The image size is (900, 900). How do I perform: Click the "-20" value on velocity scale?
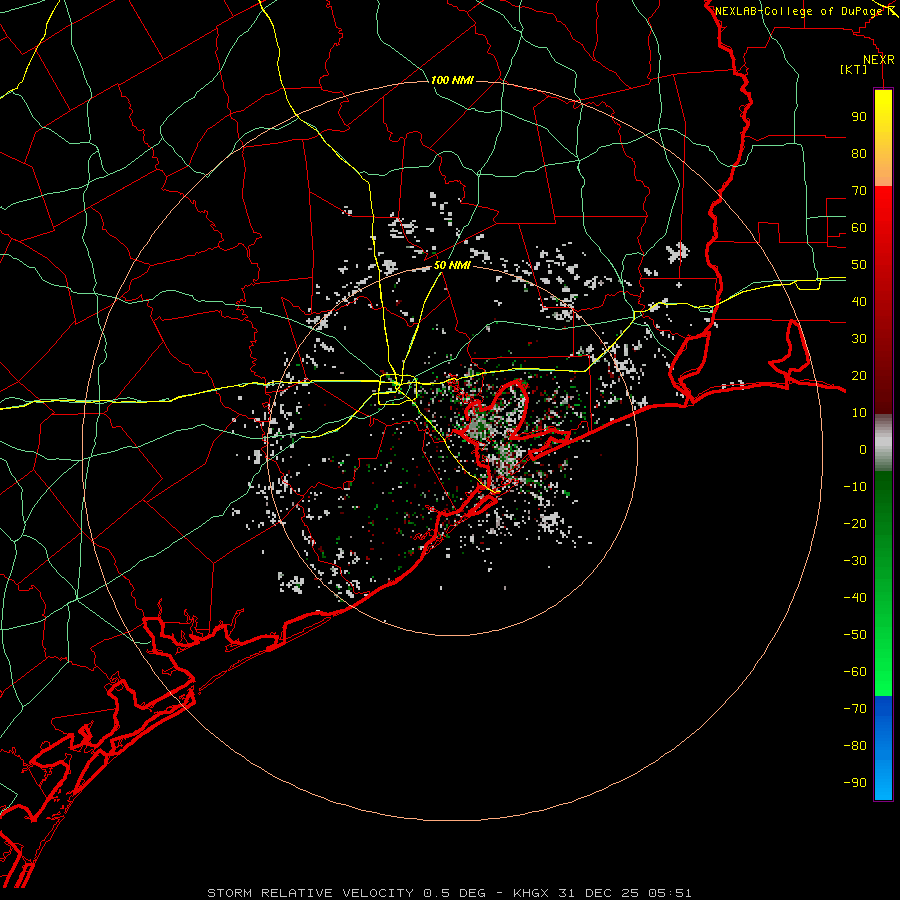point(855,523)
